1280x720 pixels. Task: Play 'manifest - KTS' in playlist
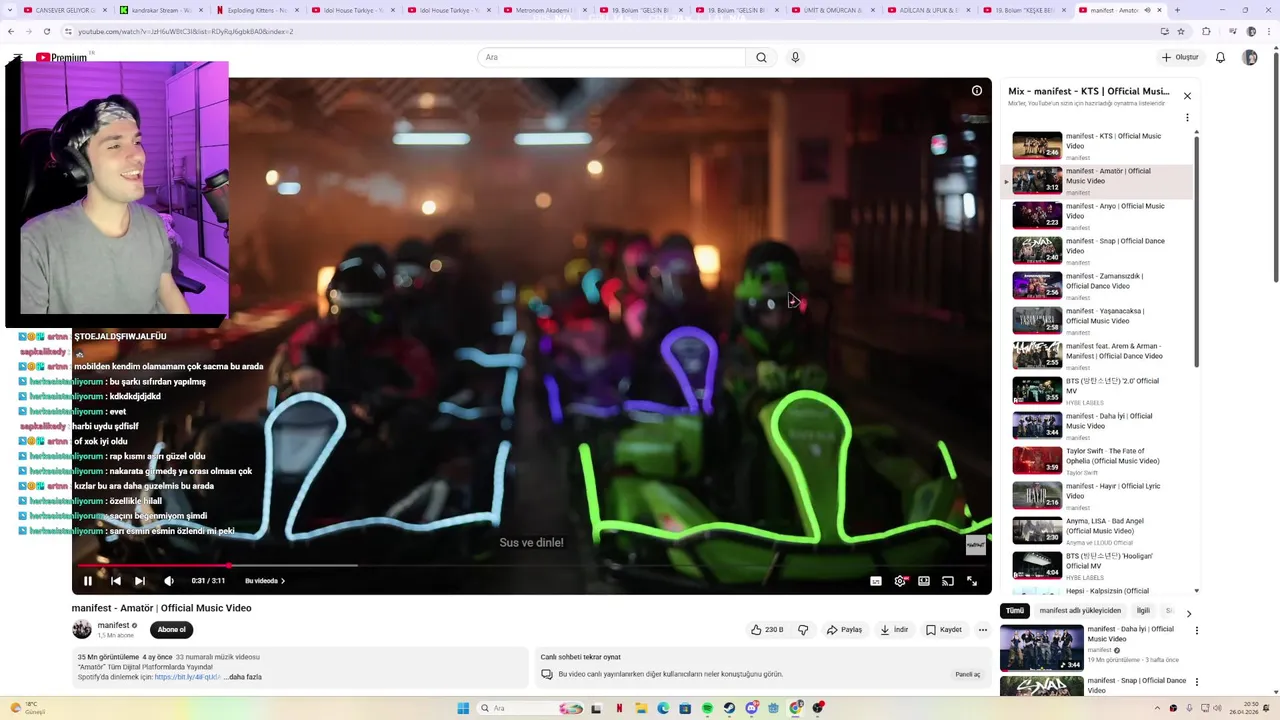[x=1097, y=146]
